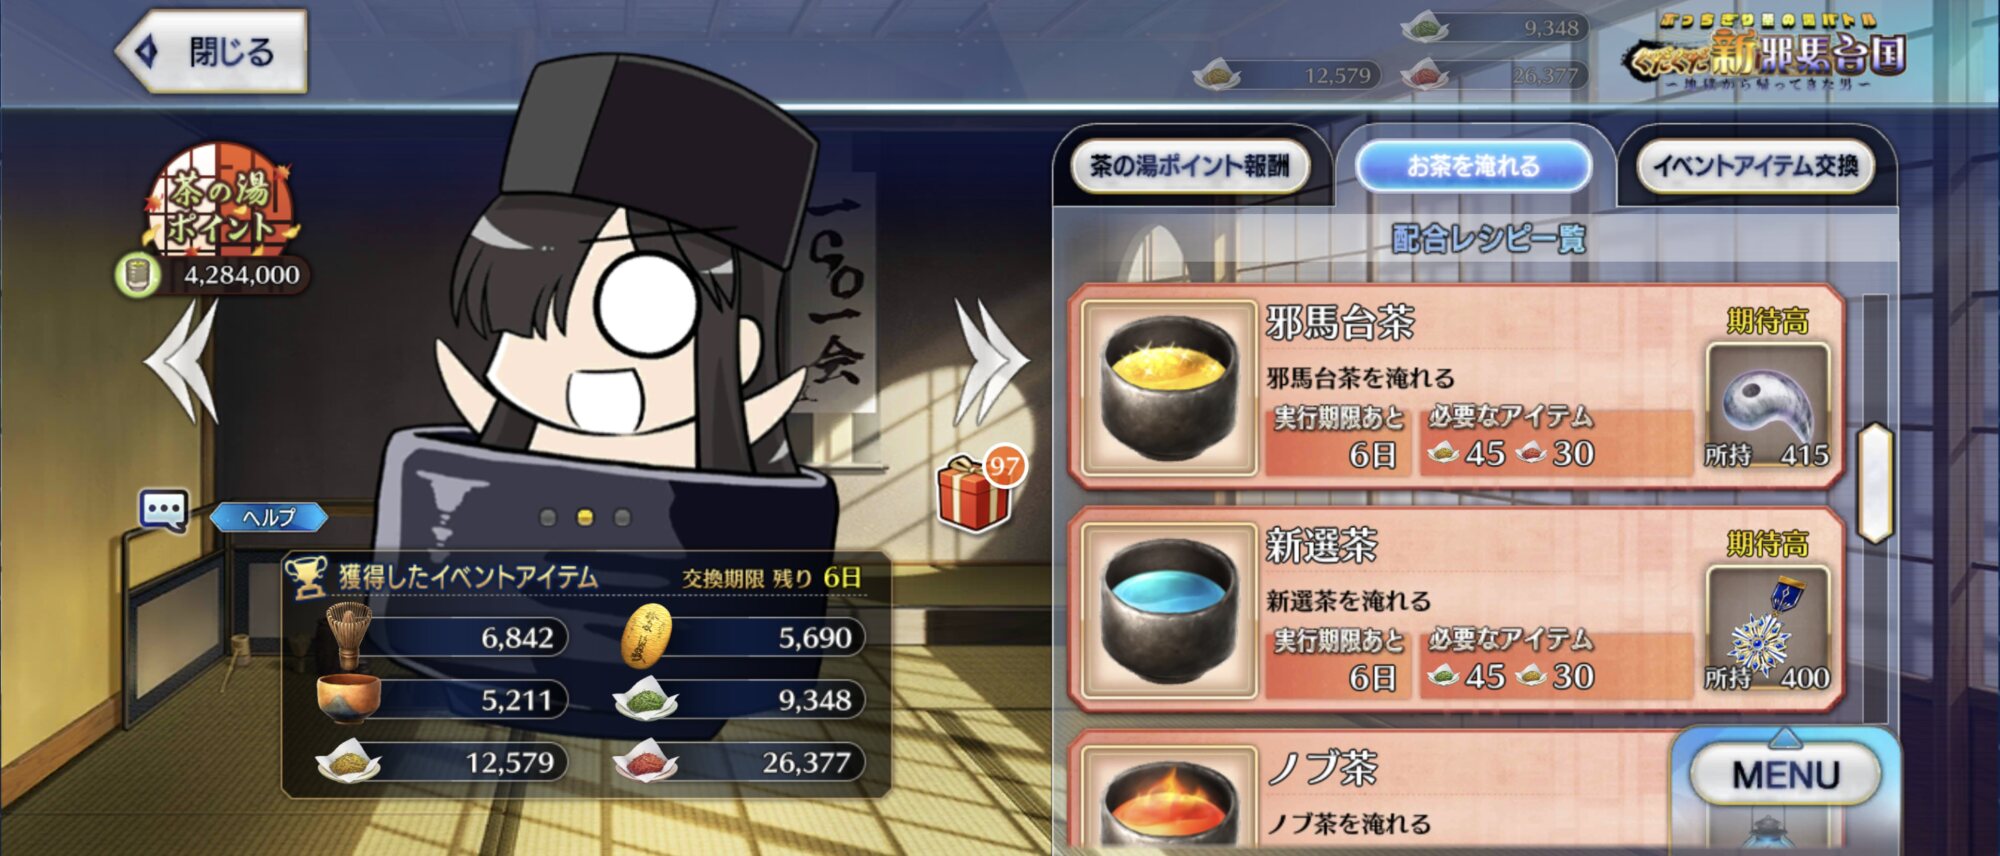Select the middle yellow page indicator dot
The width and height of the screenshot is (2000, 856).
point(585,517)
